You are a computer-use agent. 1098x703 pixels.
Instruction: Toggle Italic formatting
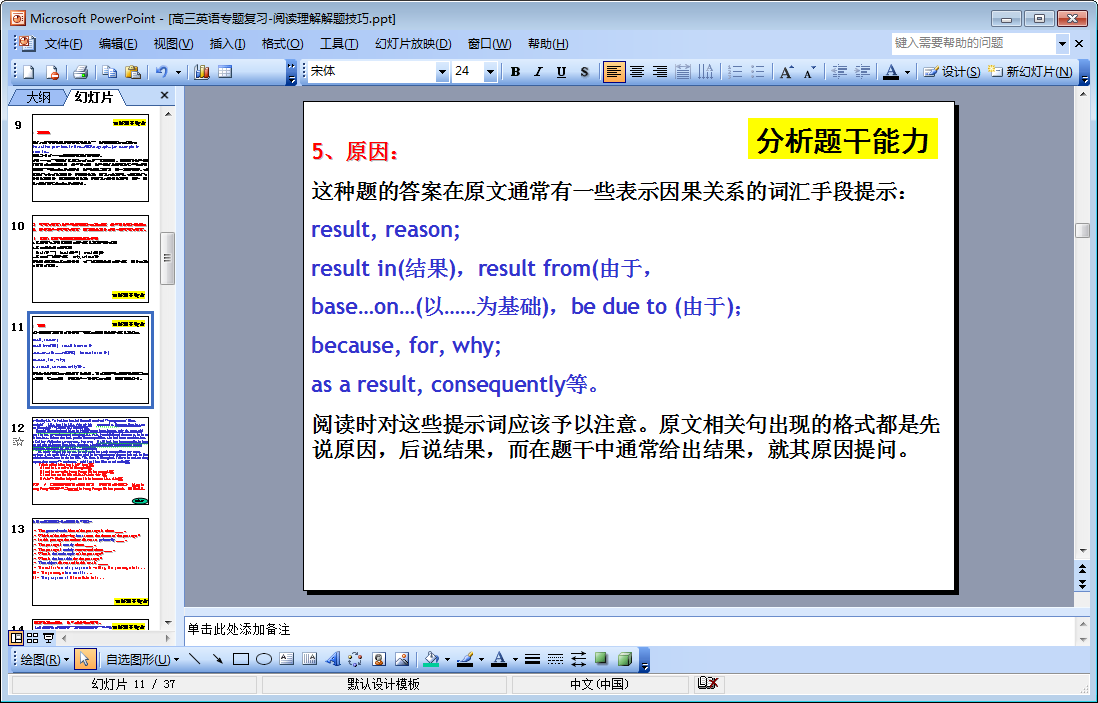click(x=538, y=71)
